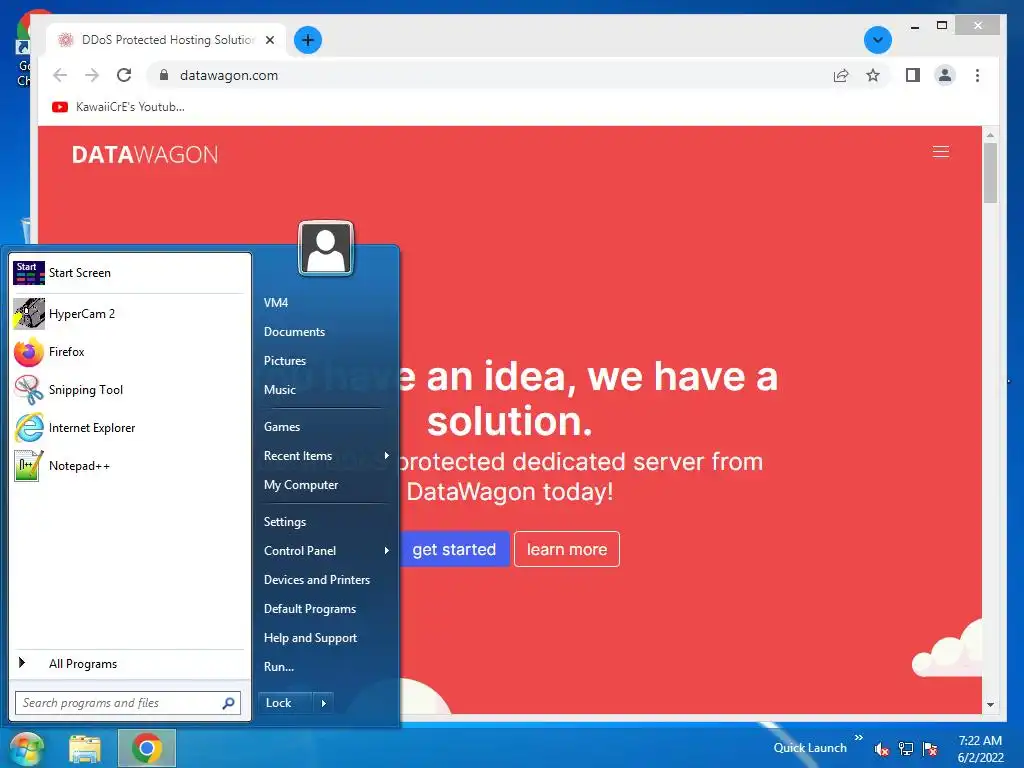The width and height of the screenshot is (1024, 768).
Task: Click the DATAWAGON logo
Action: [145, 155]
